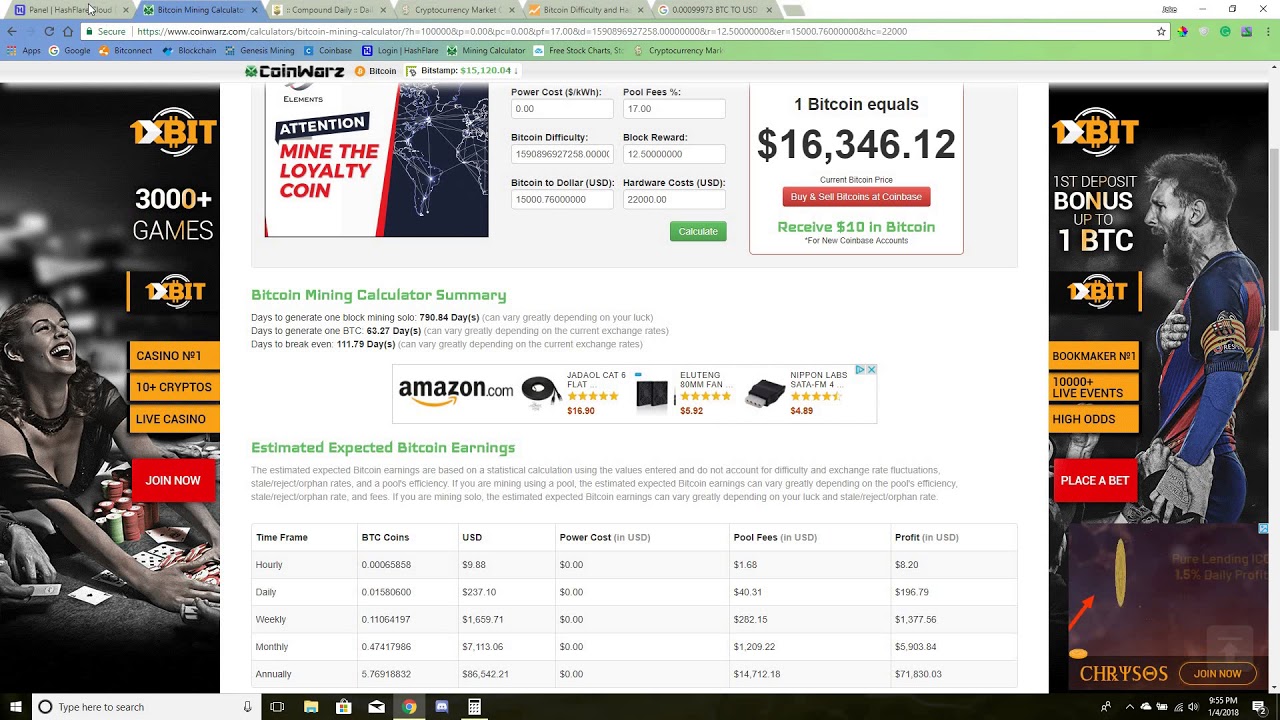Open the Login | HashFlare bookmark
Image resolution: width=1280 pixels, height=720 pixels.
400,50
